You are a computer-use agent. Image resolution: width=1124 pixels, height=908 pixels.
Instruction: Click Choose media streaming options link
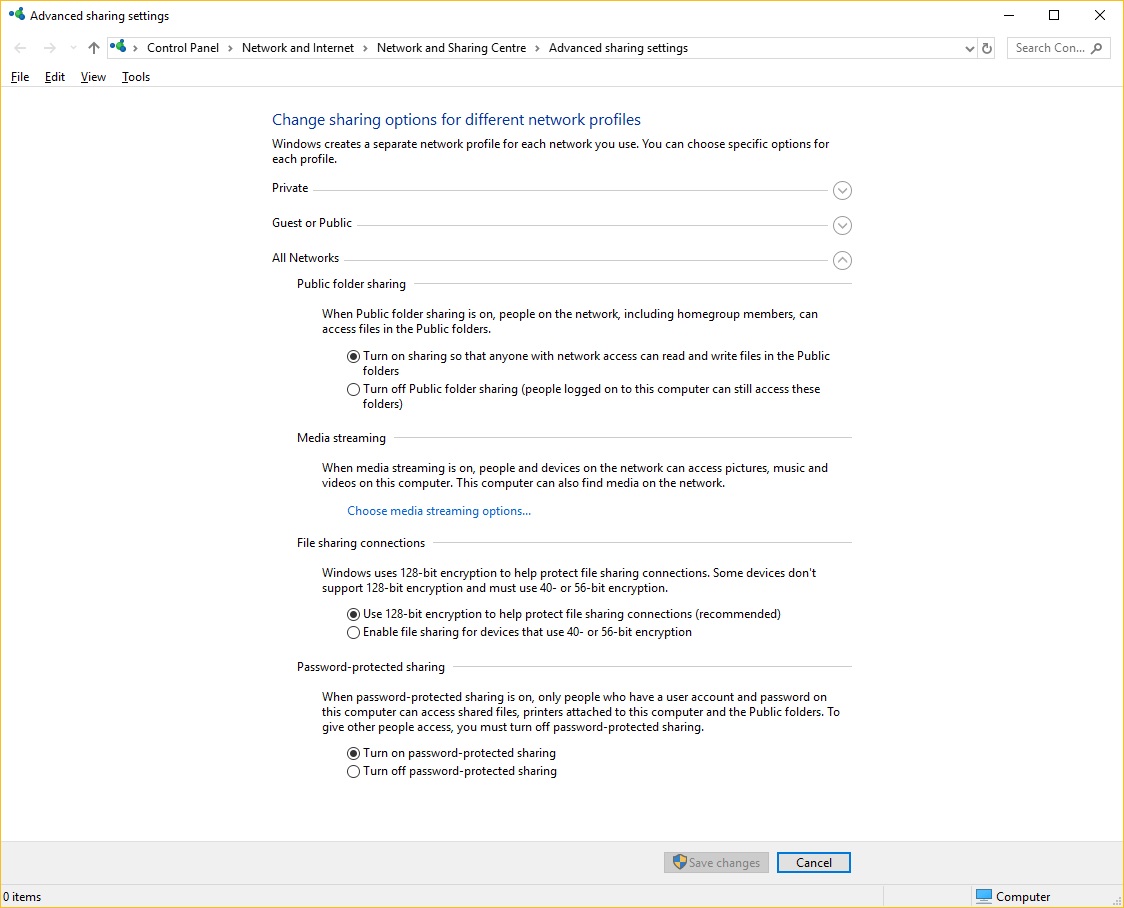coord(438,511)
